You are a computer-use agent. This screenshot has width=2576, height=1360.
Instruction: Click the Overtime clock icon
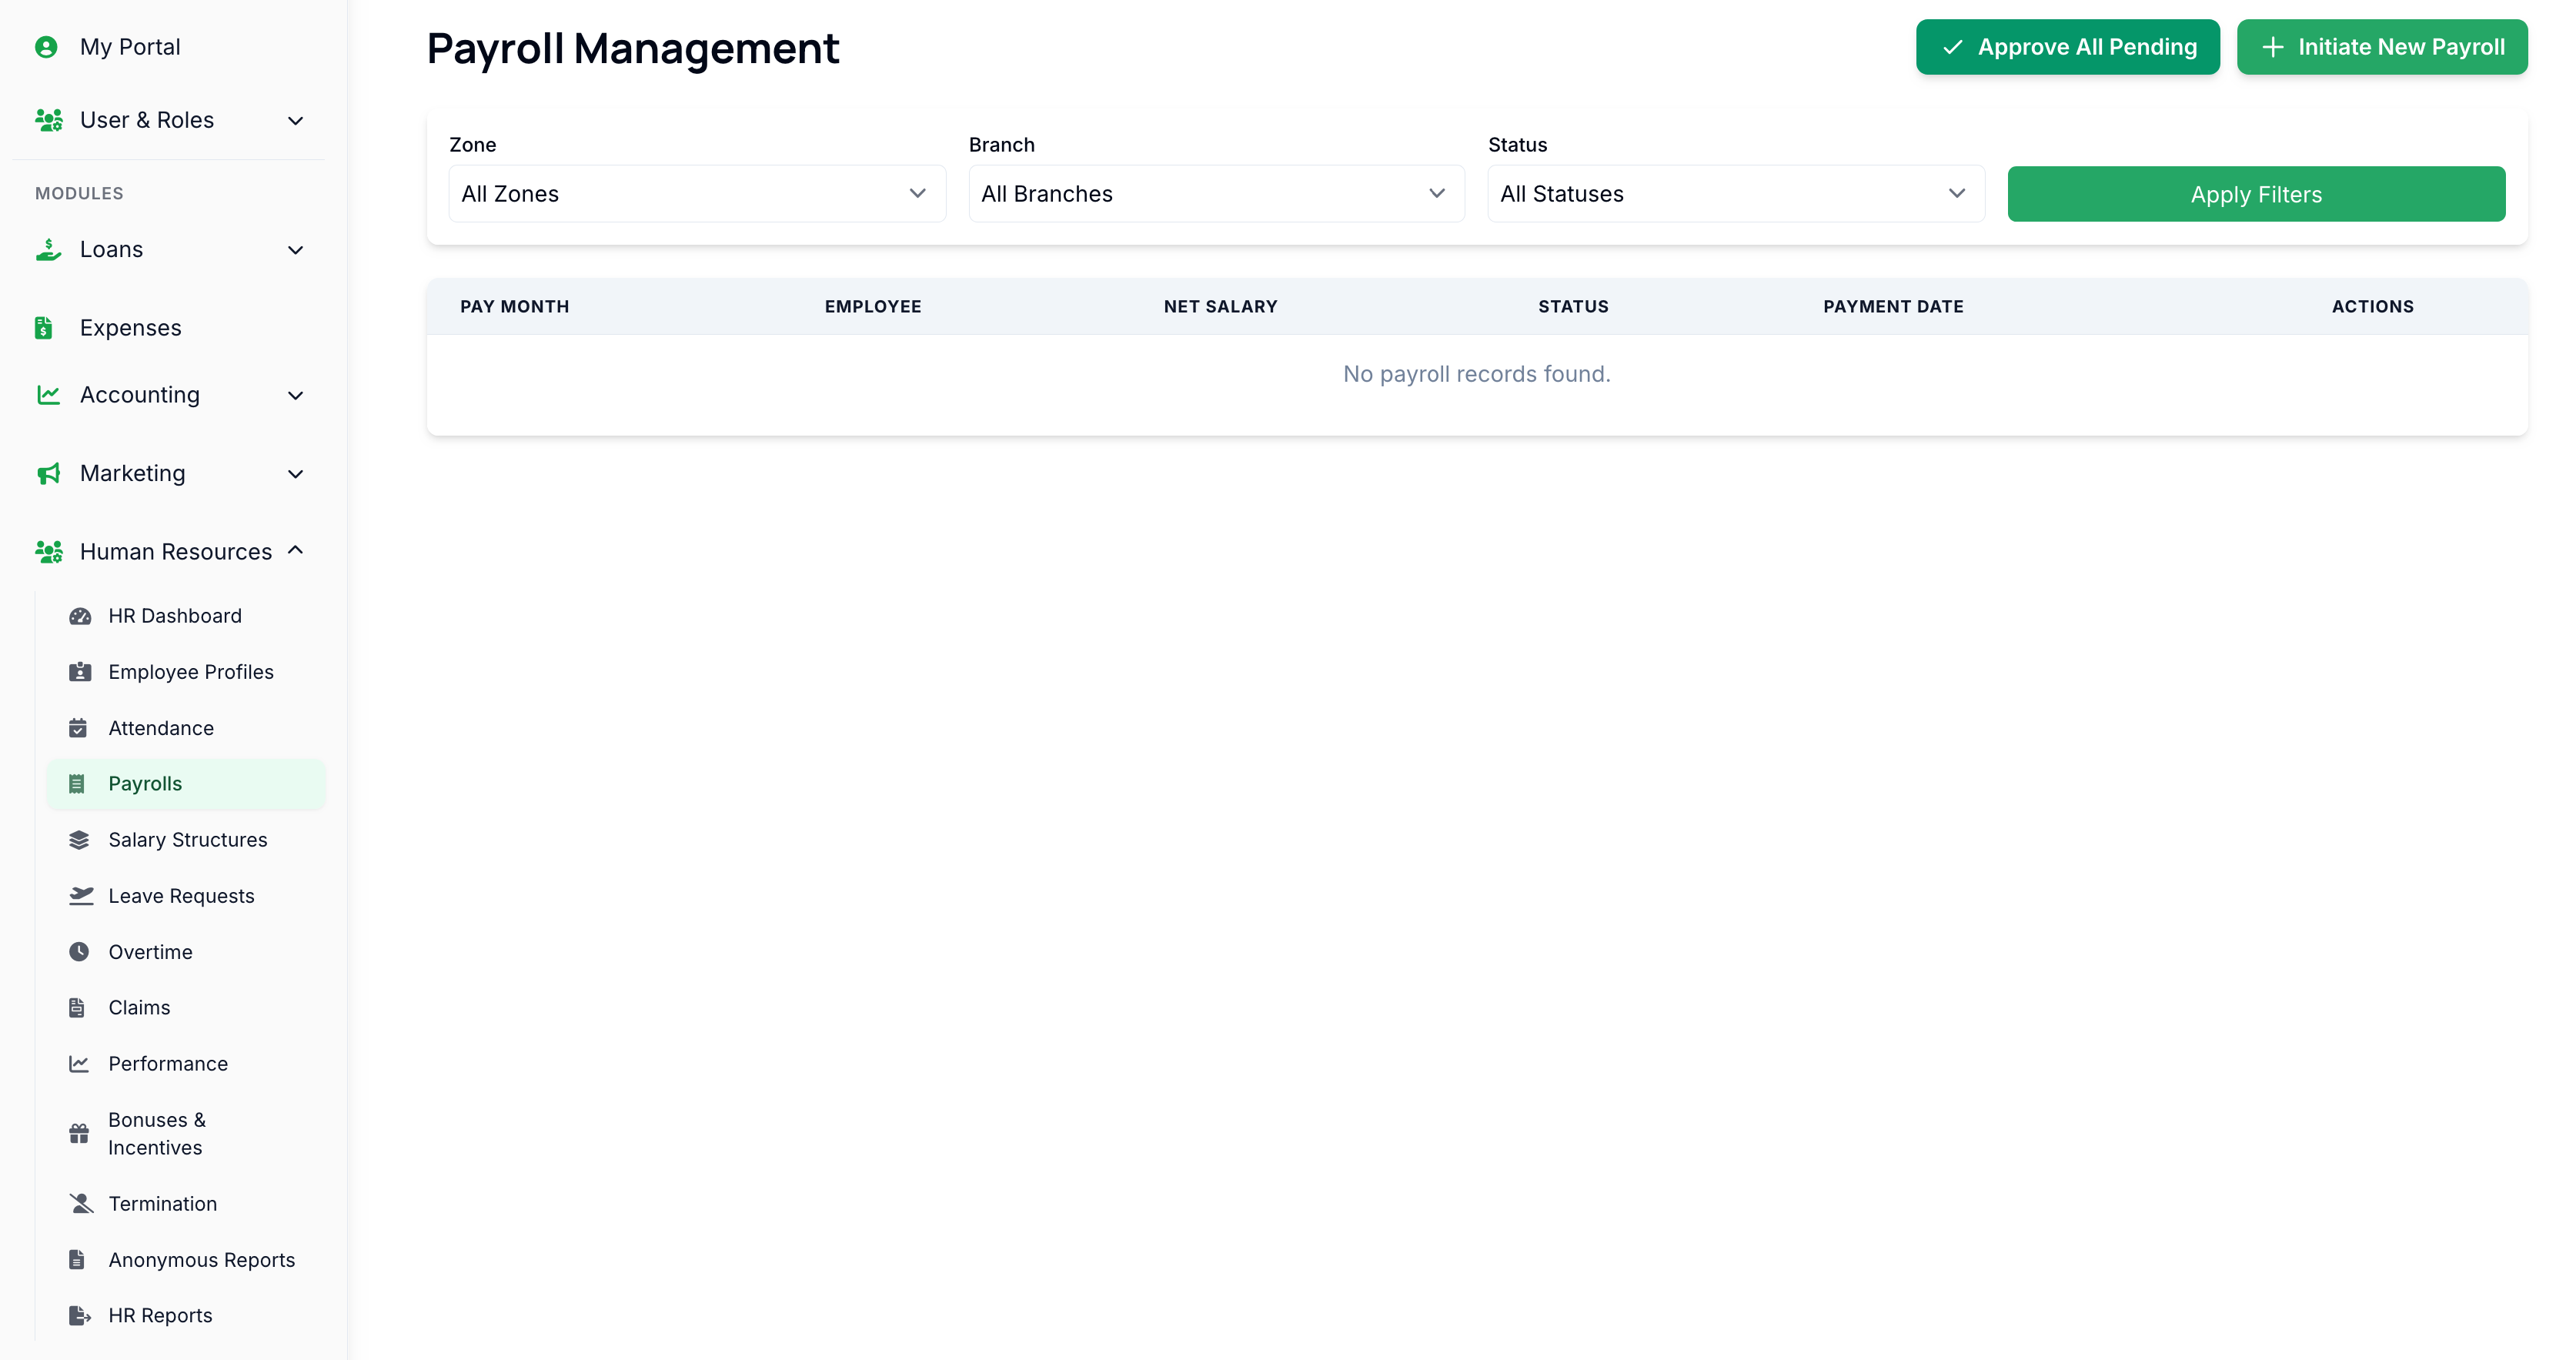[79, 951]
